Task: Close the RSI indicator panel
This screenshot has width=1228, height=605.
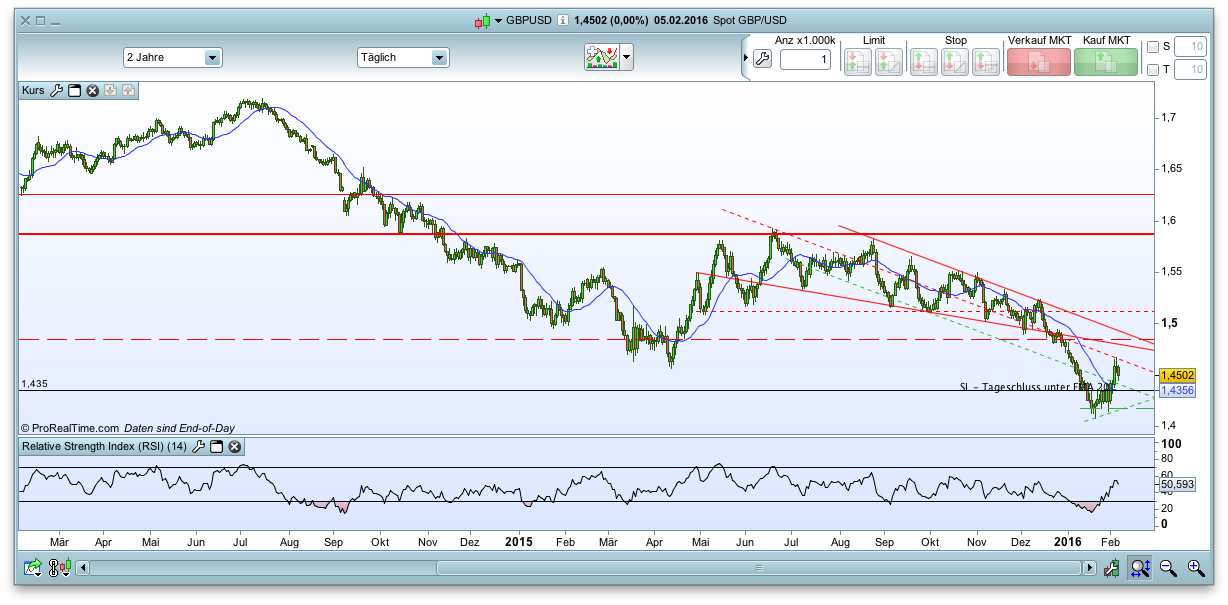Action: 234,446
